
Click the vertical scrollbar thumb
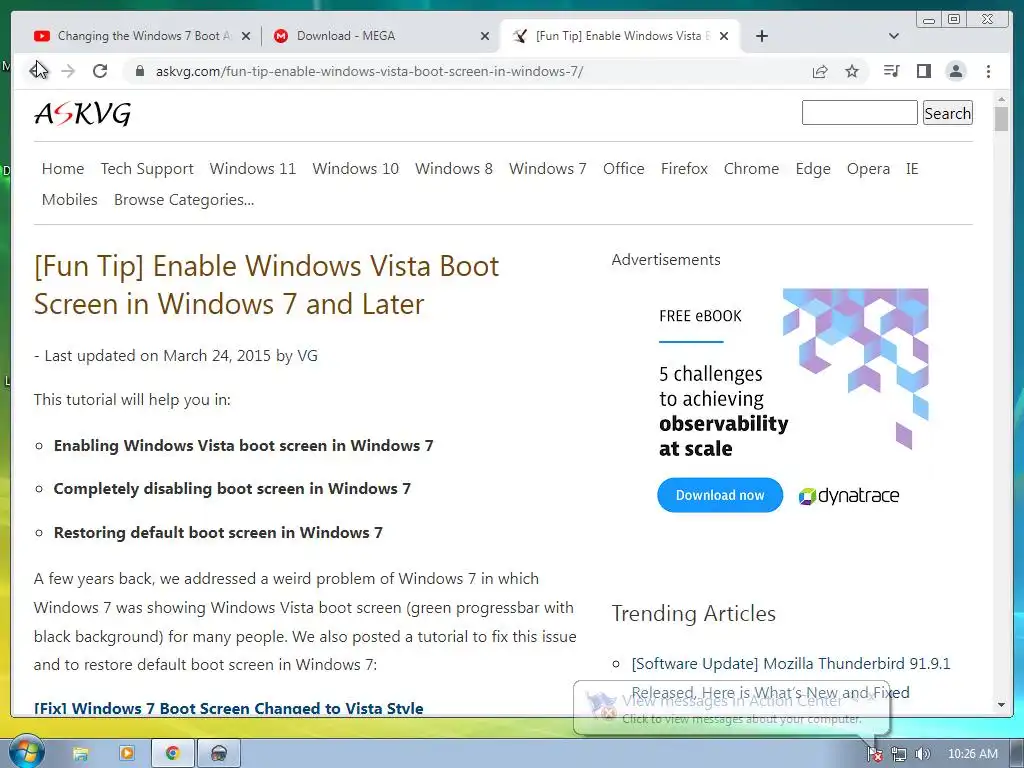[x=1001, y=119]
